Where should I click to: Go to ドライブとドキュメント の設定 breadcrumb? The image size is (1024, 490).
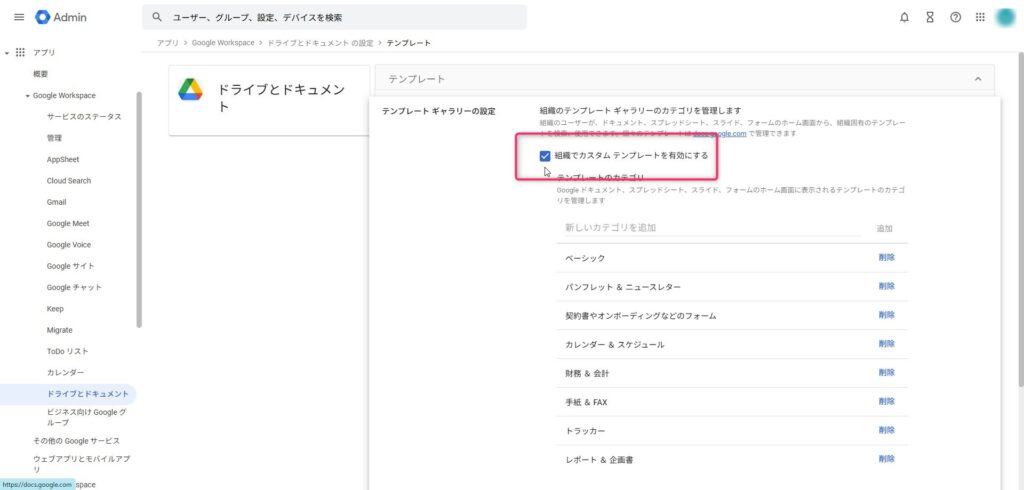(320, 43)
